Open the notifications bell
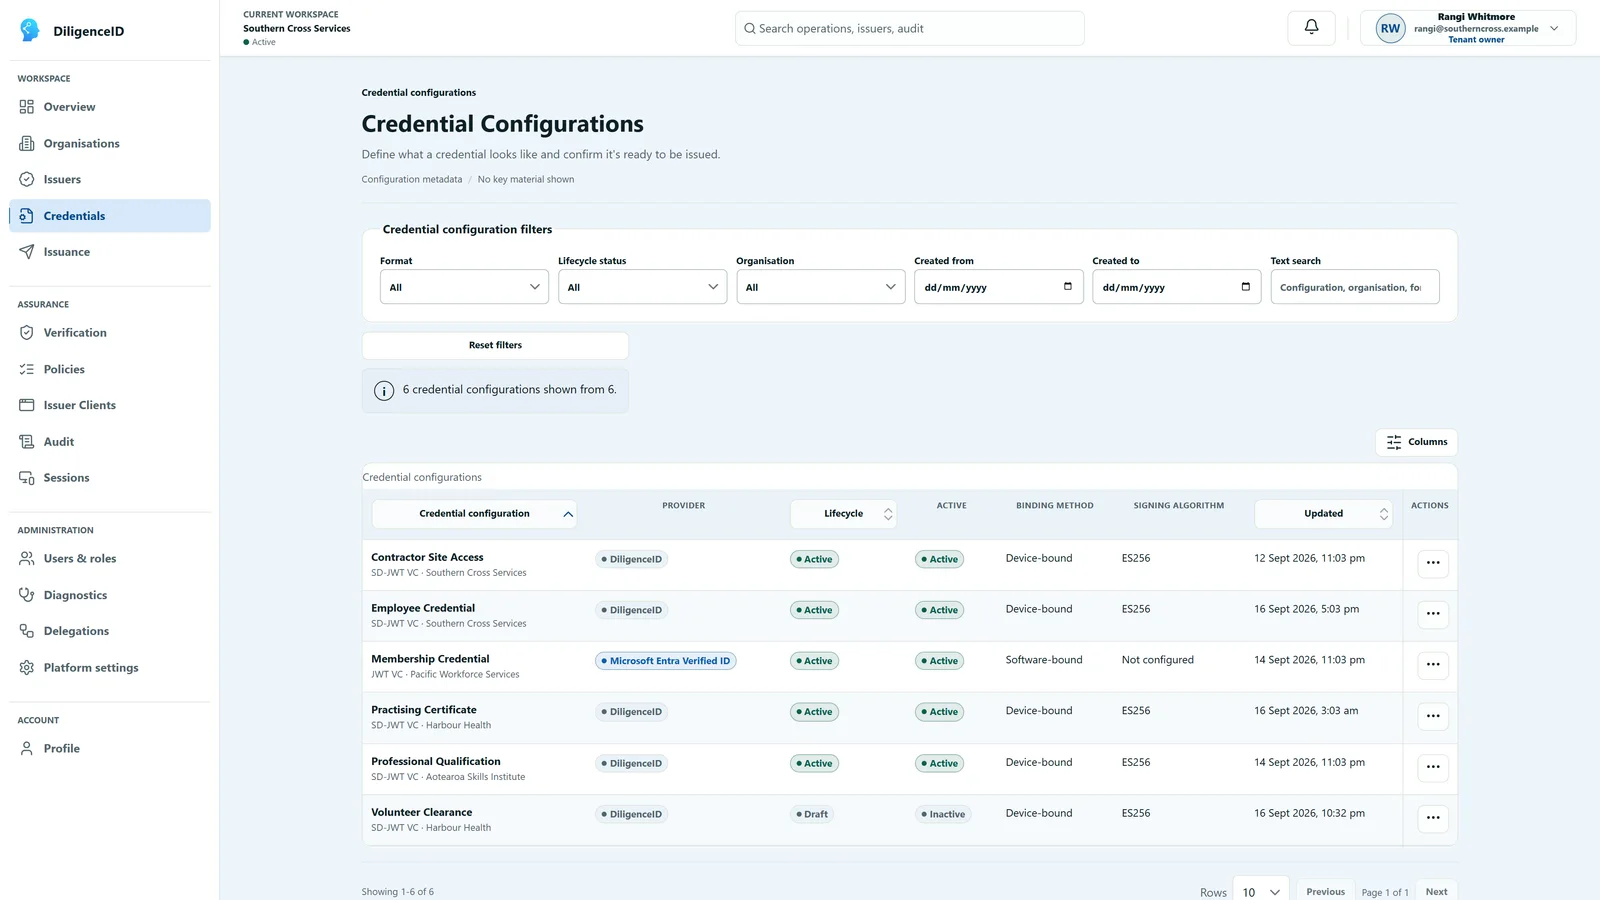 point(1311,28)
